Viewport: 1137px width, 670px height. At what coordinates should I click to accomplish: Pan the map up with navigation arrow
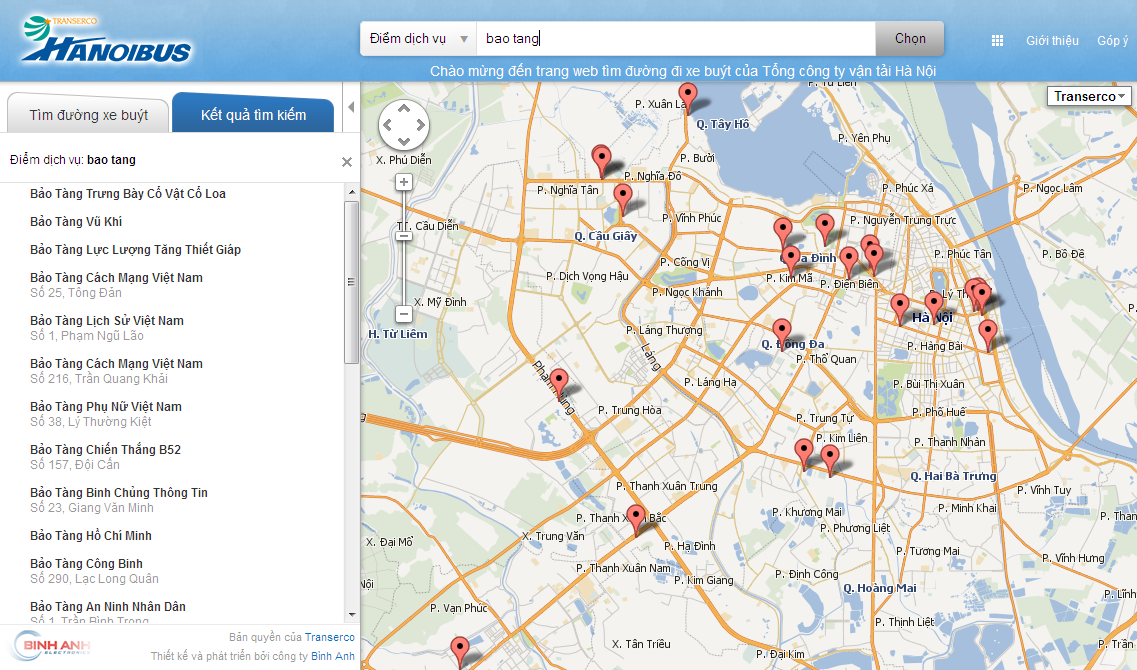pyautogui.click(x=404, y=109)
